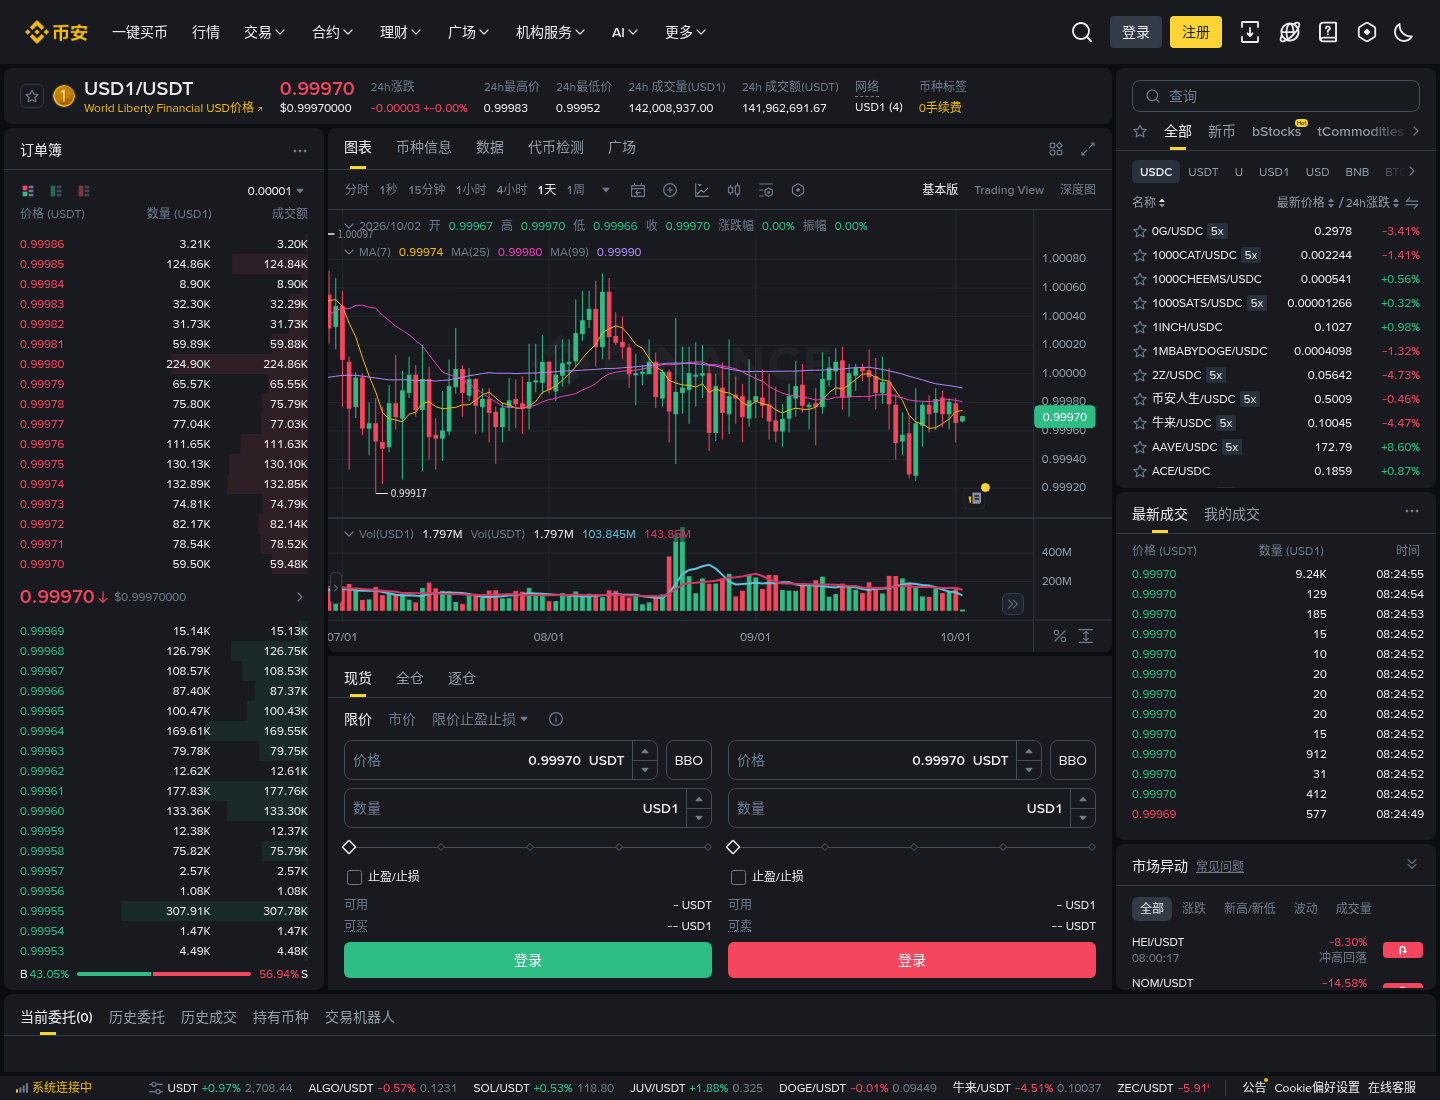Favorite the USD1/USDT pair with the star
This screenshot has height=1100, width=1440.
click(x=32, y=96)
